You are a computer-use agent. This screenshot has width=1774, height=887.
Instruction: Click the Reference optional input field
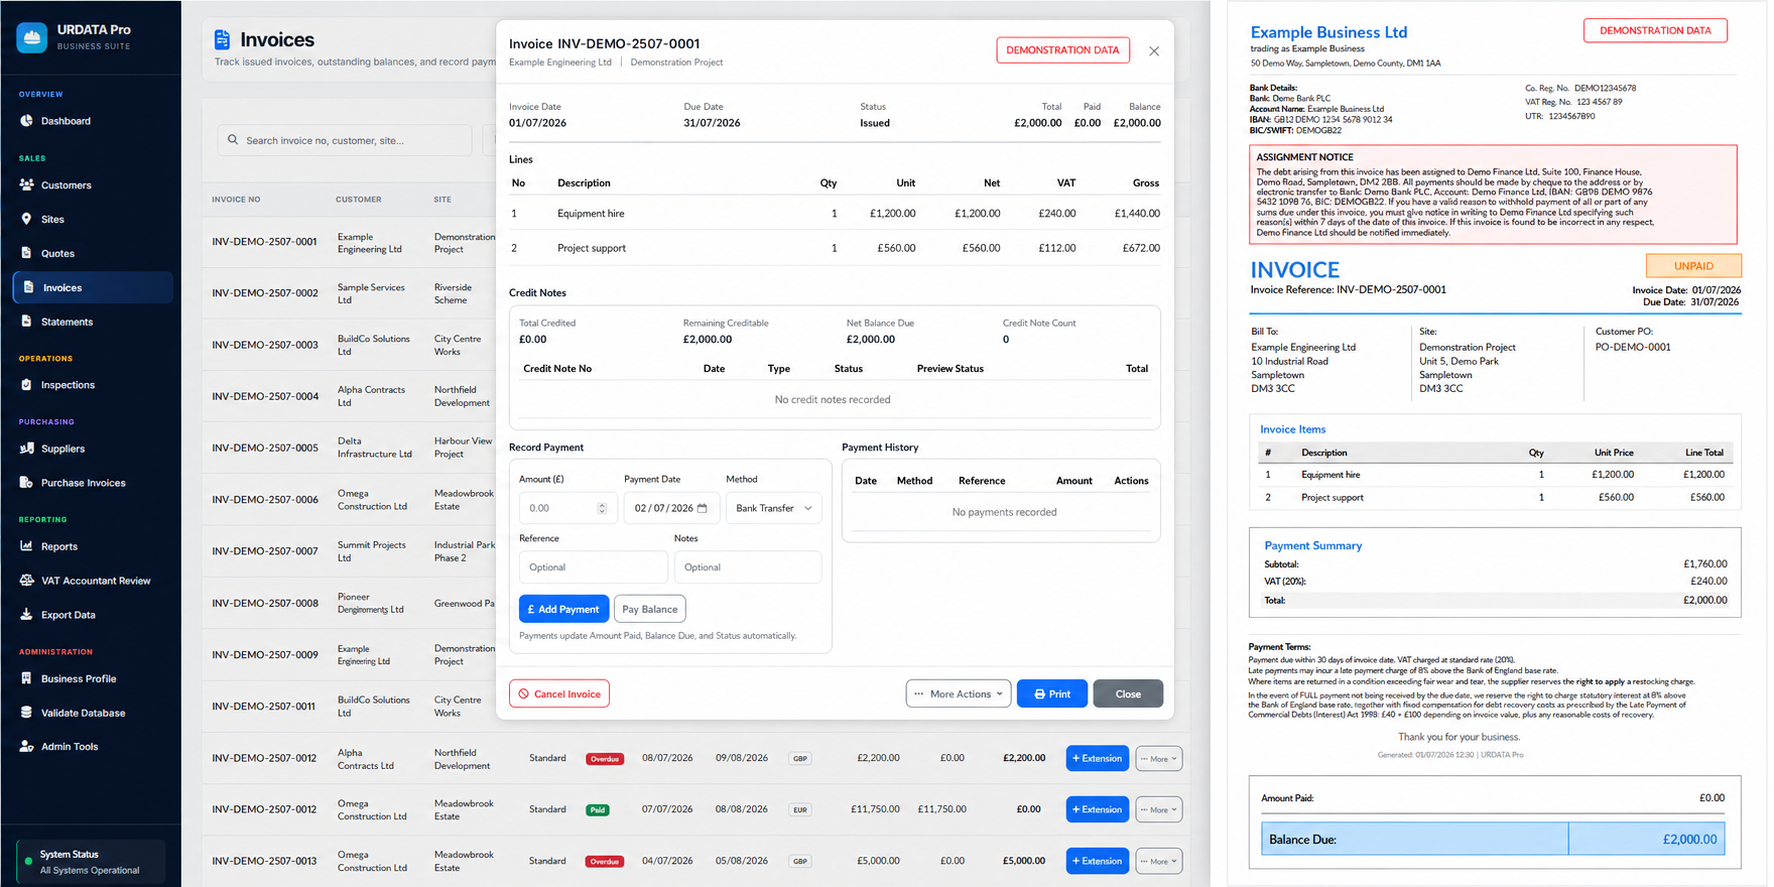(593, 567)
